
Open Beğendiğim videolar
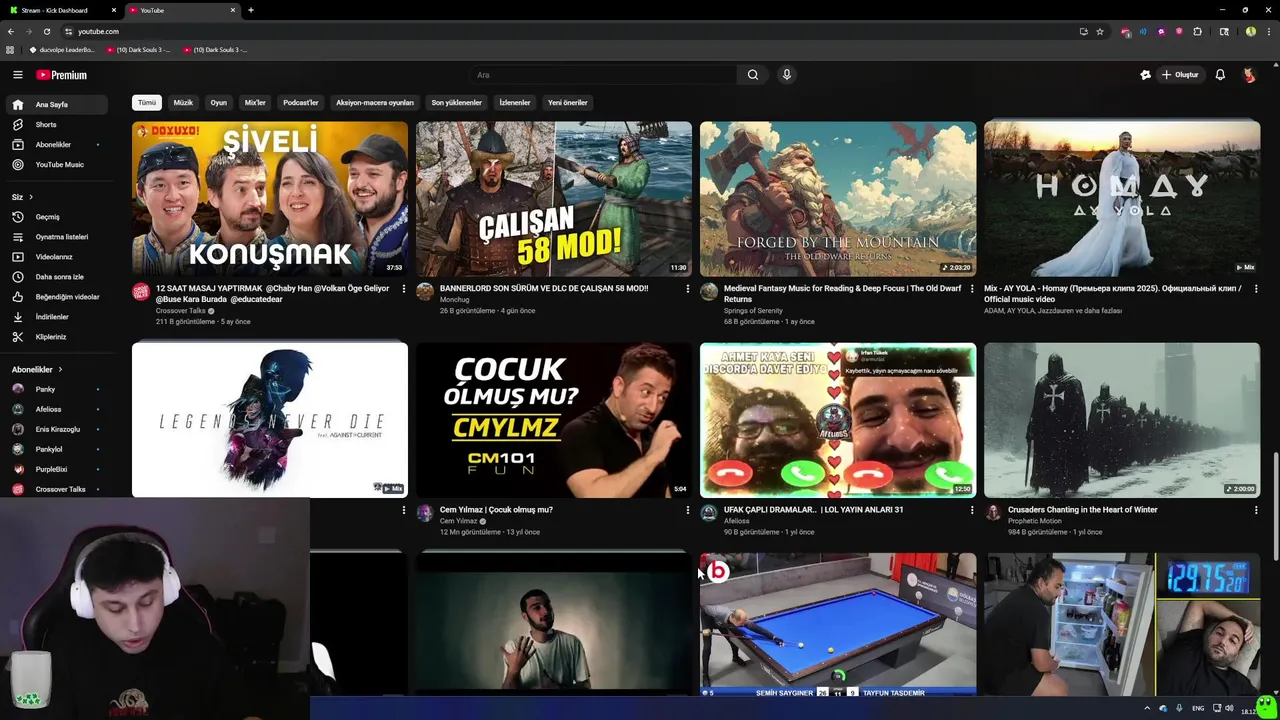[59, 297]
